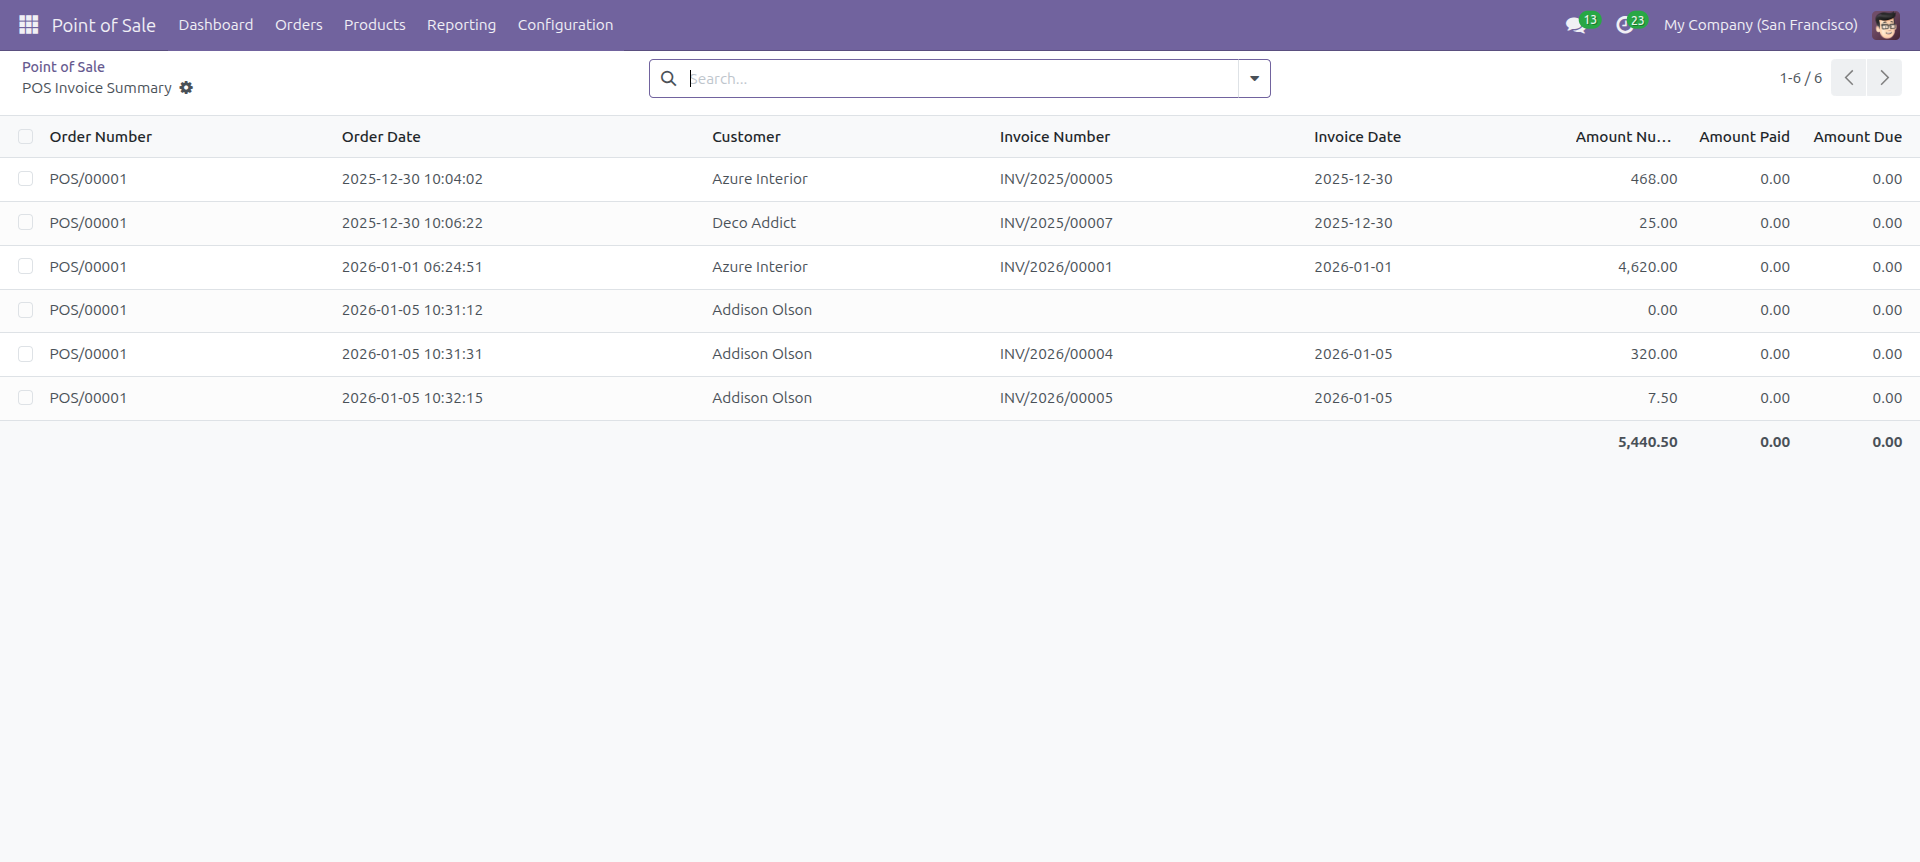Click the 1-6 / 6 pager counter
This screenshot has width=1920, height=862.
(1800, 78)
